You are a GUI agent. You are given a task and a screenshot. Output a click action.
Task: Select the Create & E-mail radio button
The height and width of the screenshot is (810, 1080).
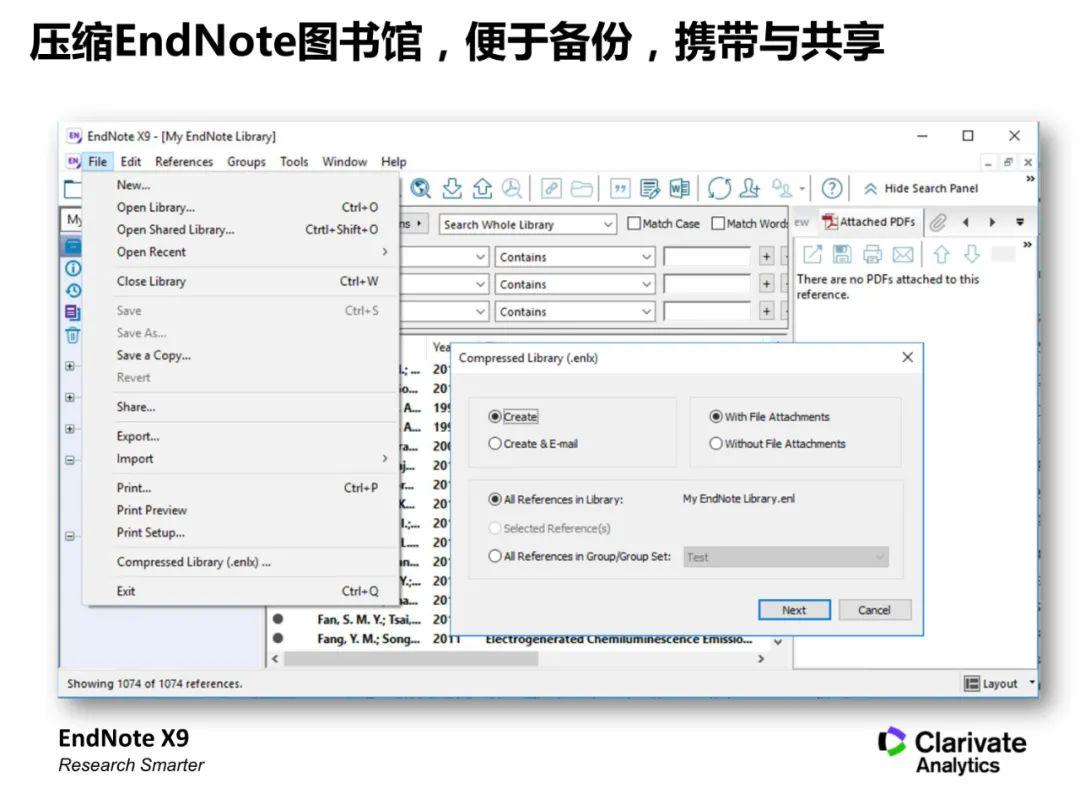tap(495, 444)
